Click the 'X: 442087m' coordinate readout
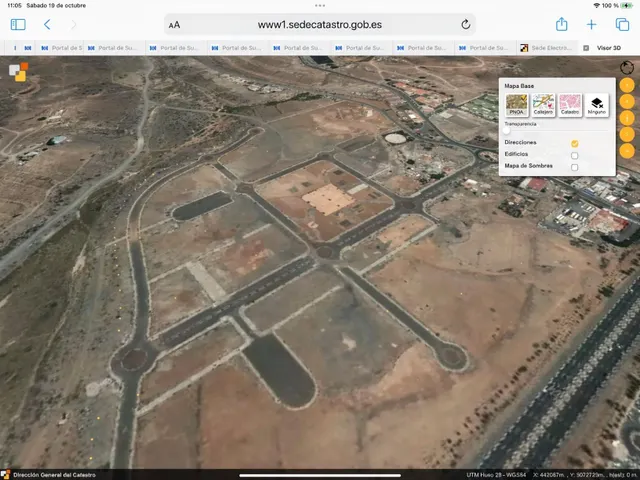640x480 pixels. [548, 475]
